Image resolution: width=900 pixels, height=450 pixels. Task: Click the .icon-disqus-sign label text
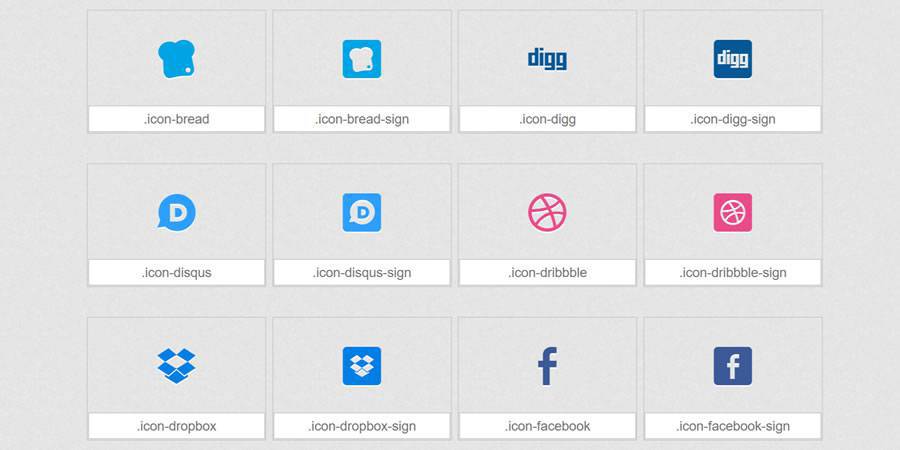pos(362,273)
